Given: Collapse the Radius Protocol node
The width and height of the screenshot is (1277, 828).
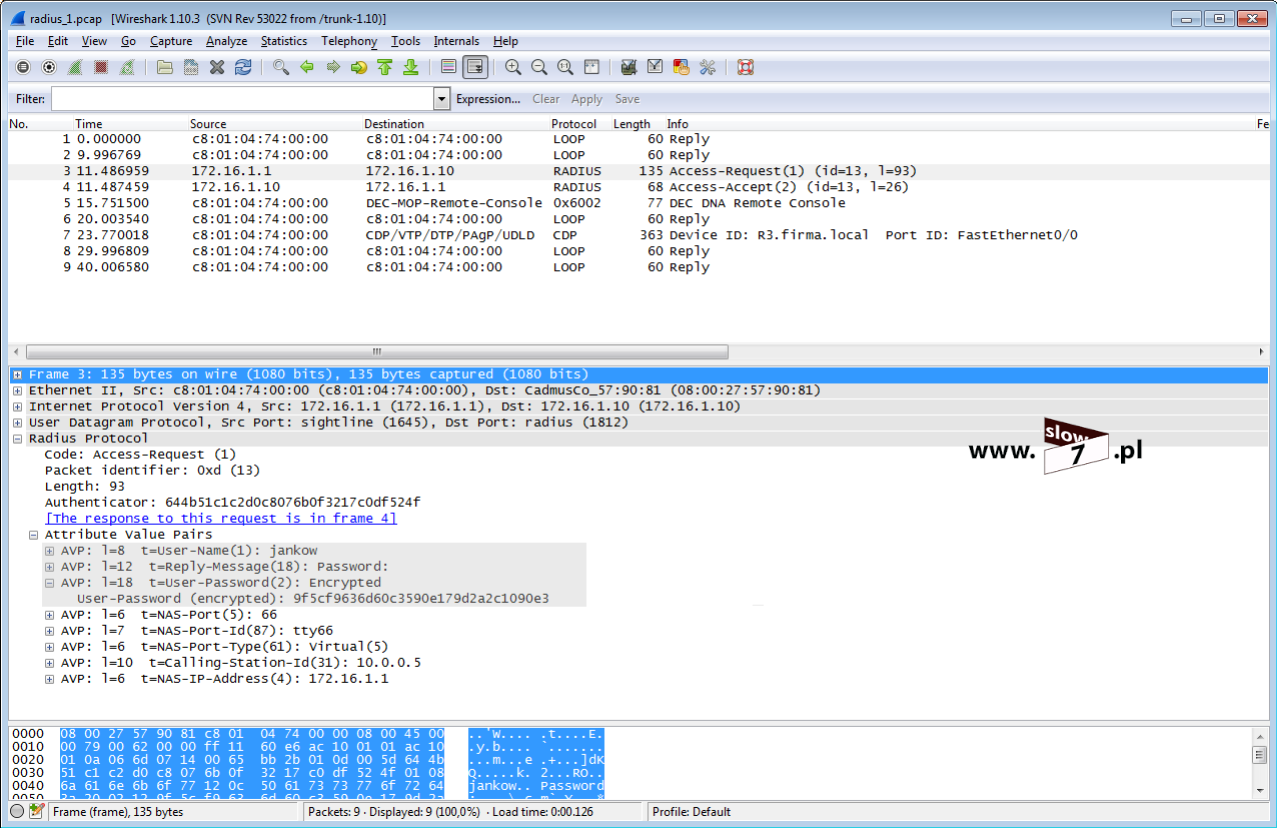Looking at the screenshot, I should (18, 438).
